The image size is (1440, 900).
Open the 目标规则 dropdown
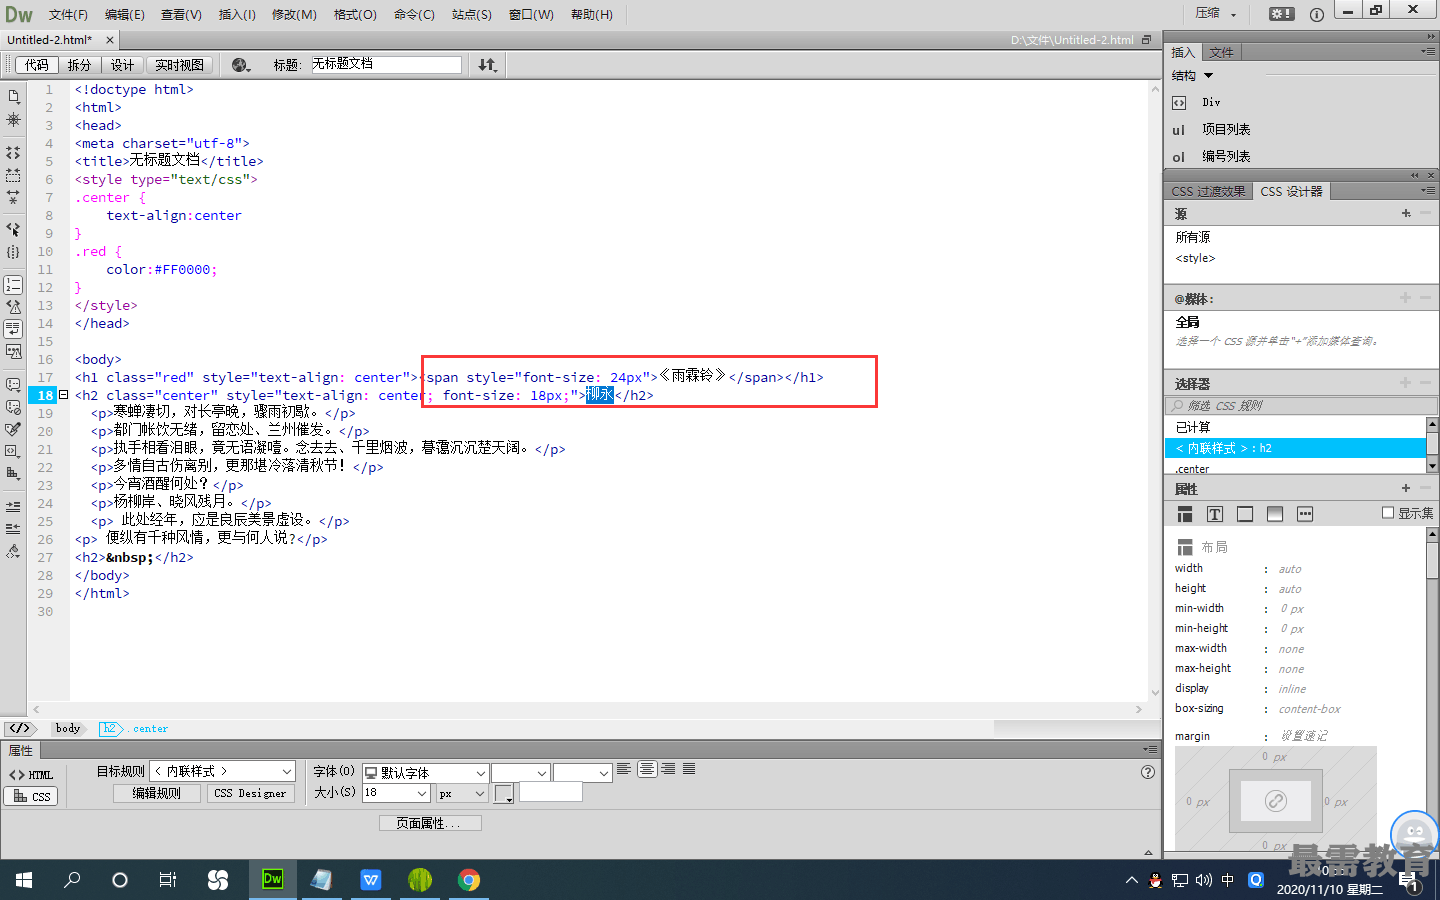click(223, 771)
